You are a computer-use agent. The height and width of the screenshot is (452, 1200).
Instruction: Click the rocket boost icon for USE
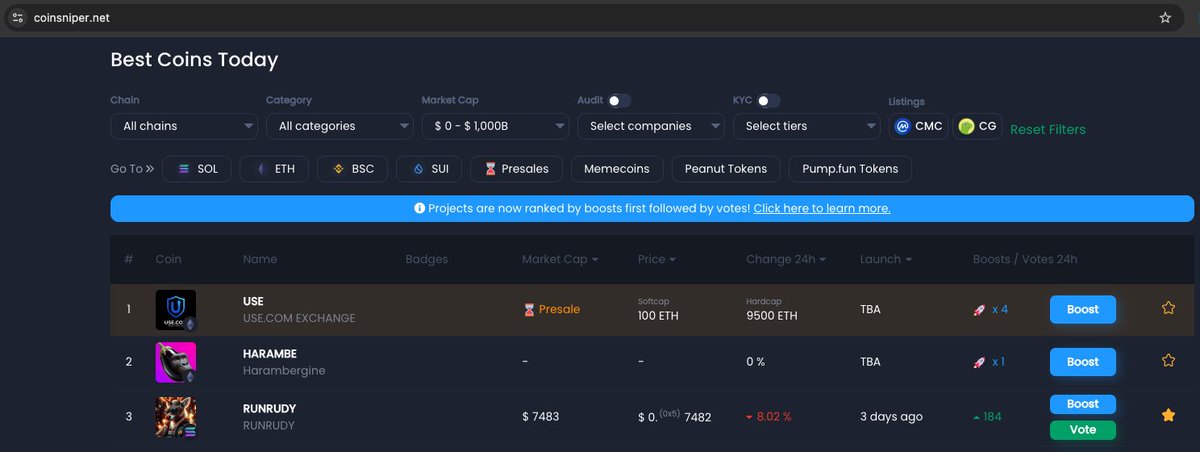click(980, 310)
